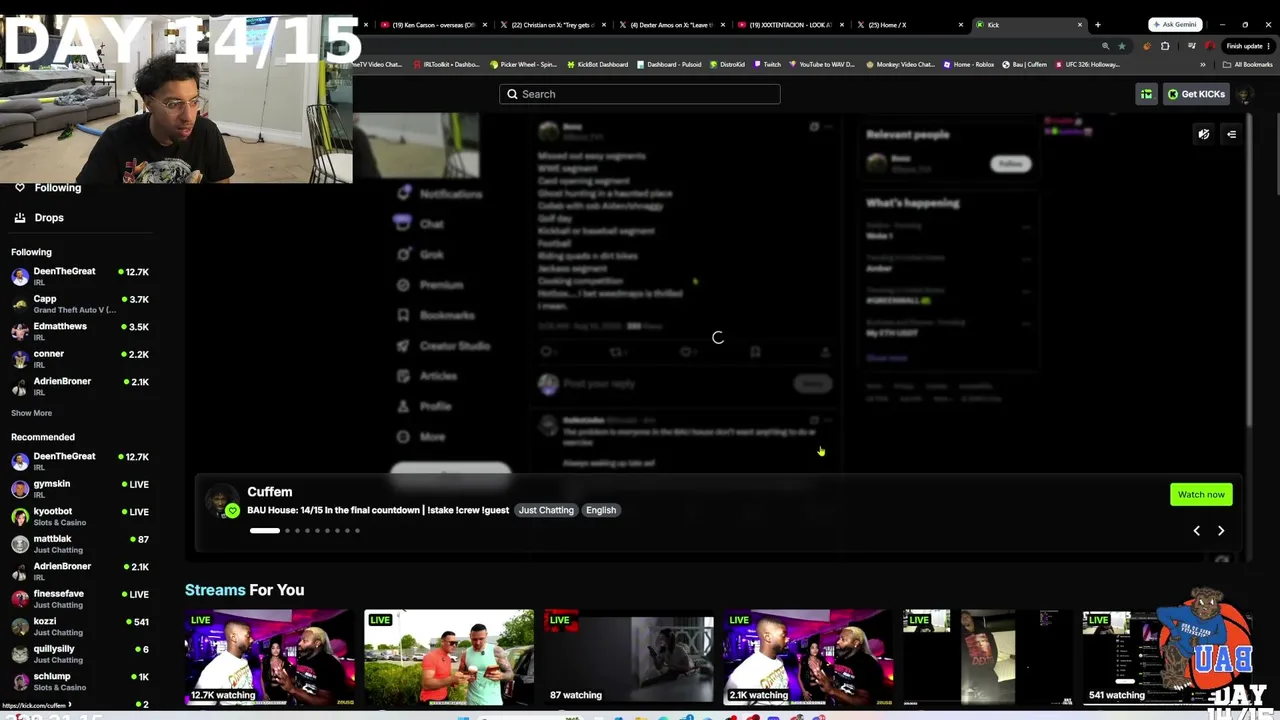The image size is (1280, 720).
Task: Open the Picker Wheel bookmark
Action: point(523,64)
